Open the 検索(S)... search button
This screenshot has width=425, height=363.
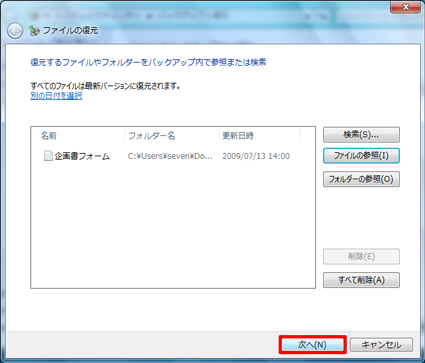[x=361, y=135]
